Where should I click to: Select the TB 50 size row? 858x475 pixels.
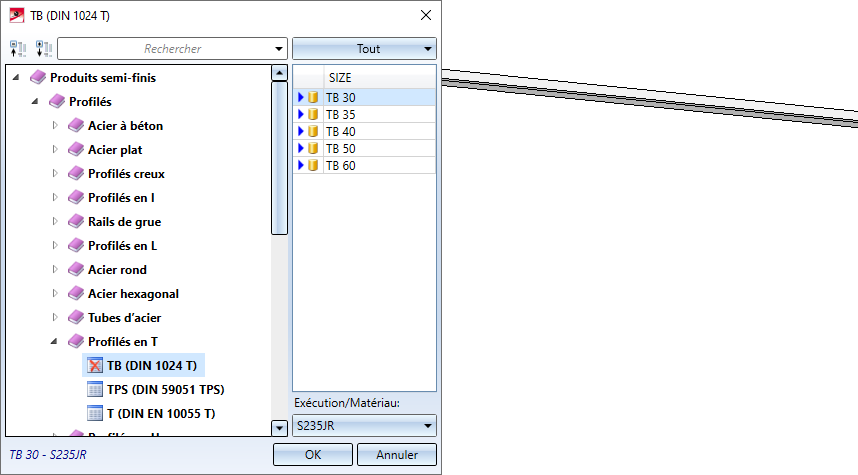(364, 148)
